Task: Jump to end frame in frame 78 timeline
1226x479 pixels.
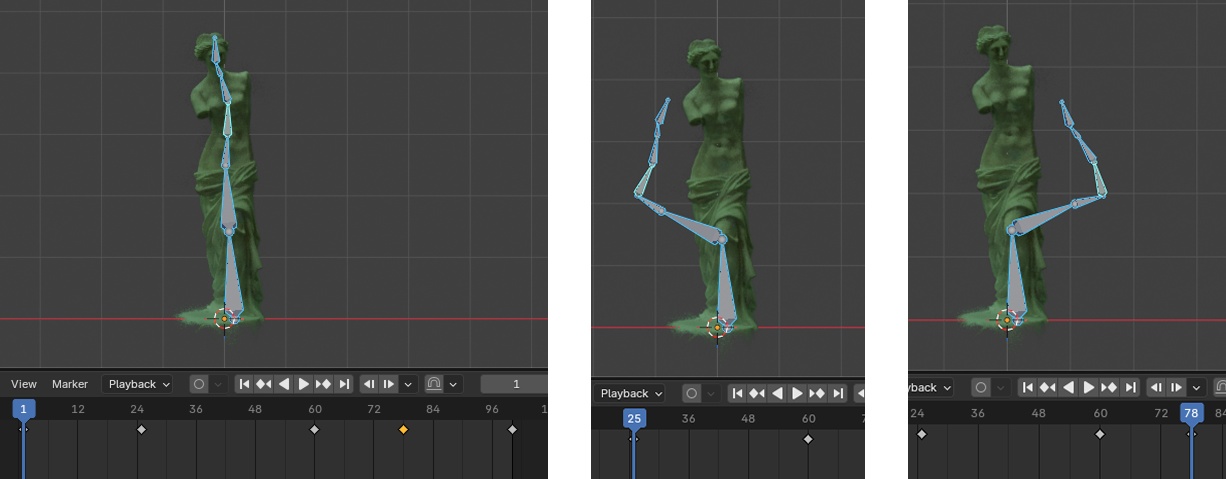Action: [1128, 387]
